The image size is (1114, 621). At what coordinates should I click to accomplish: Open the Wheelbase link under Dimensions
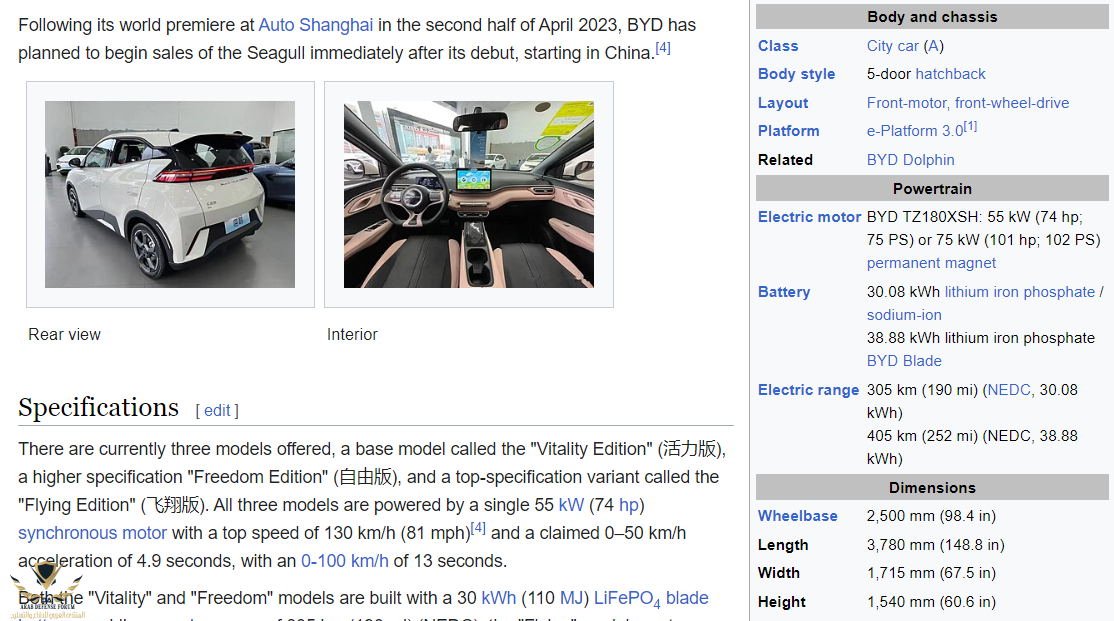(797, 516)
